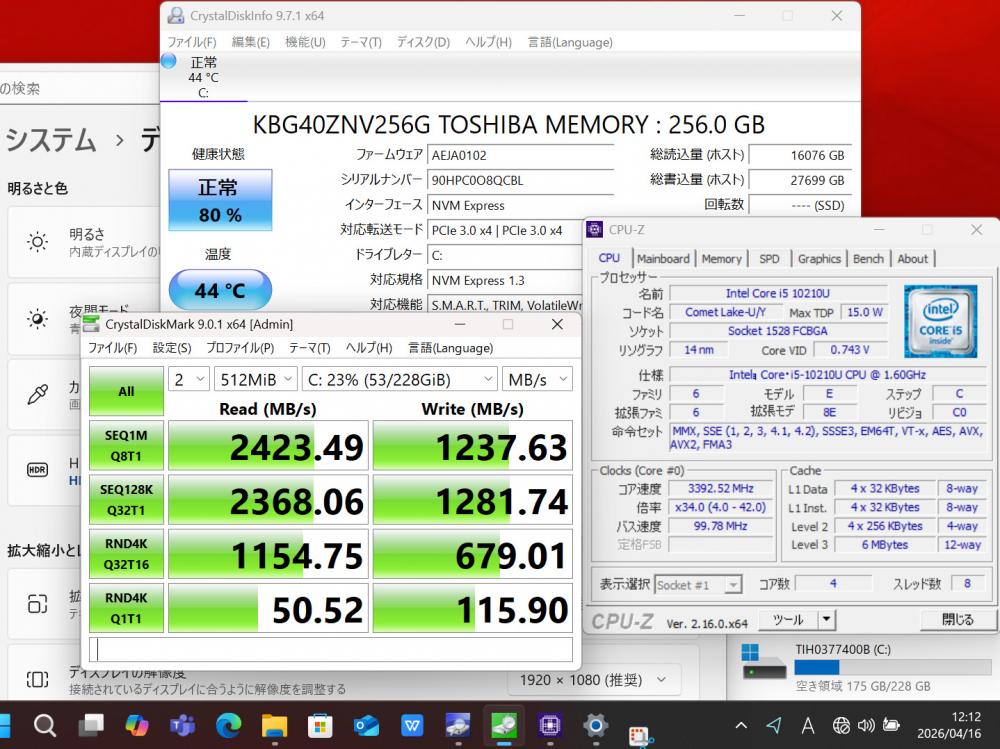This screenshot has height=749, width=1000.
Task: Click C: drive icon in Explorer
Action: click(763, 663)
